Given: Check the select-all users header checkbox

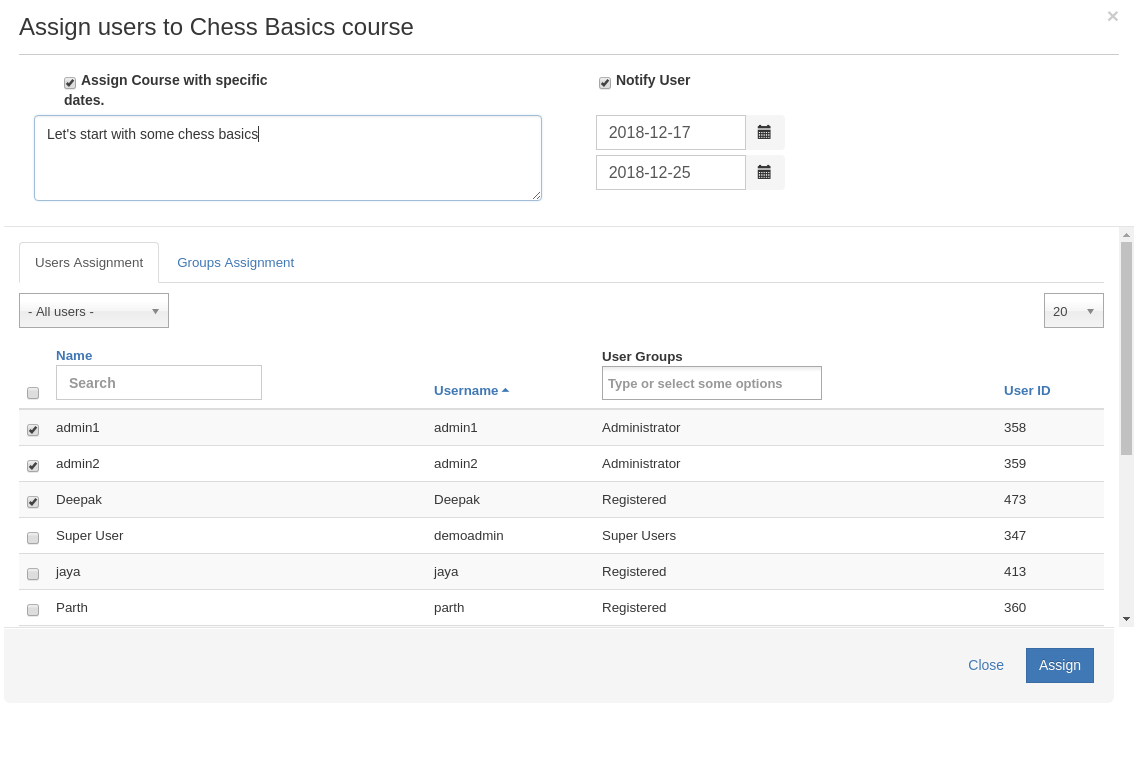Looking at the screenshot, I should pos(33,393).
